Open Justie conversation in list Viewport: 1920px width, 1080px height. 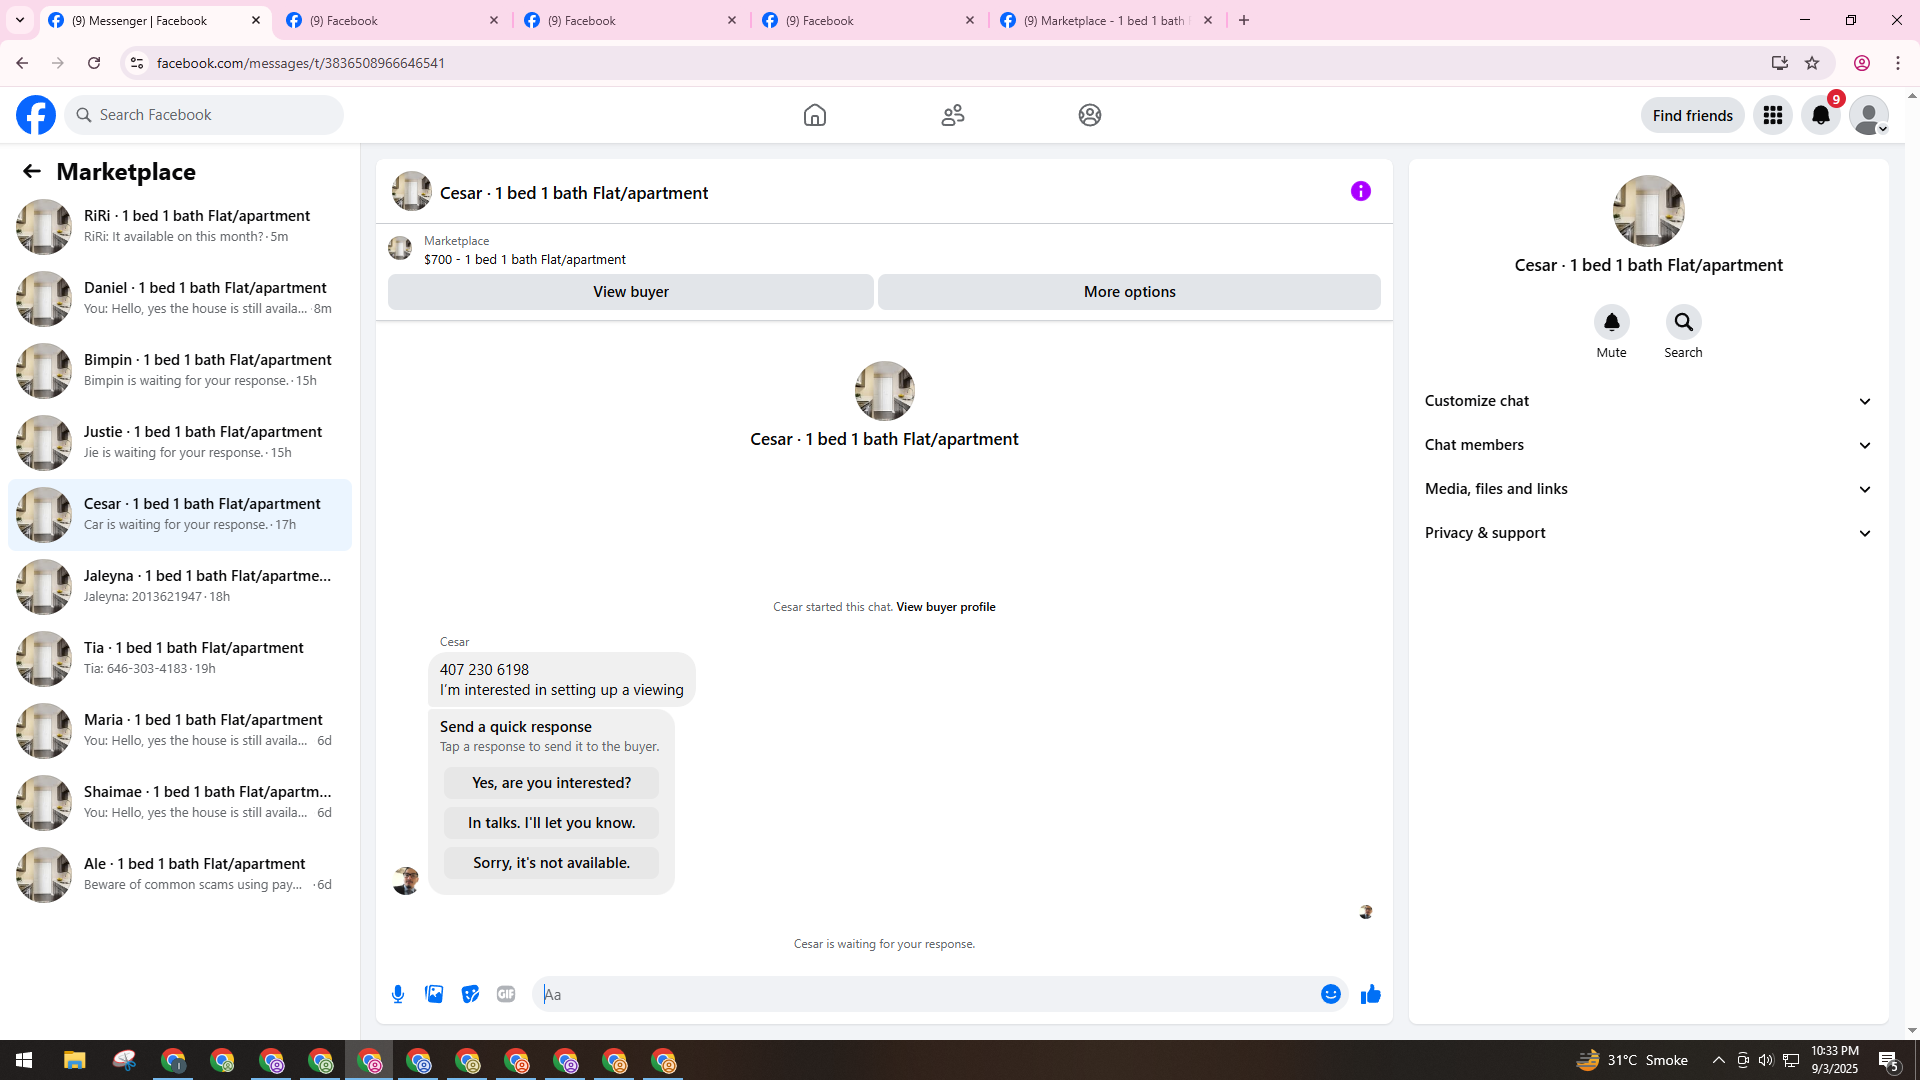[180, 442]
